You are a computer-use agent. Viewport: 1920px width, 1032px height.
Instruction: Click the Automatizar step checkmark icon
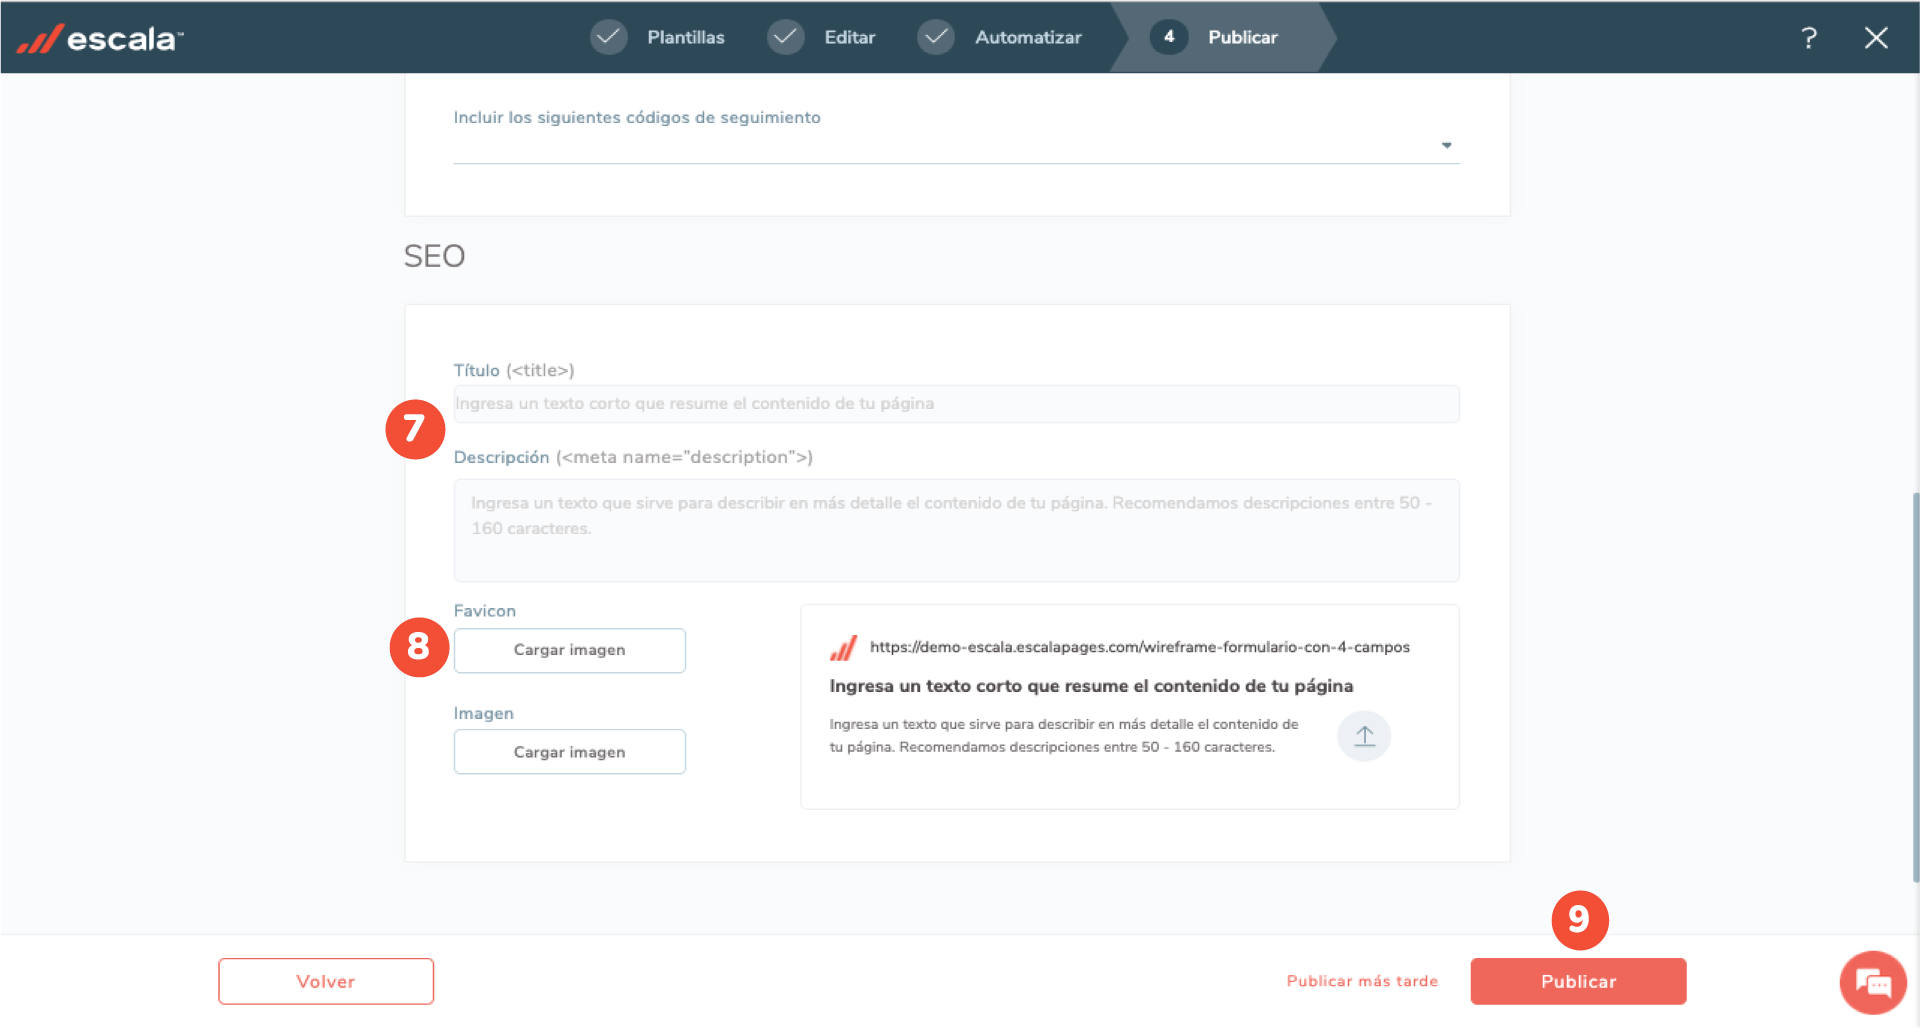click(935, 37)
